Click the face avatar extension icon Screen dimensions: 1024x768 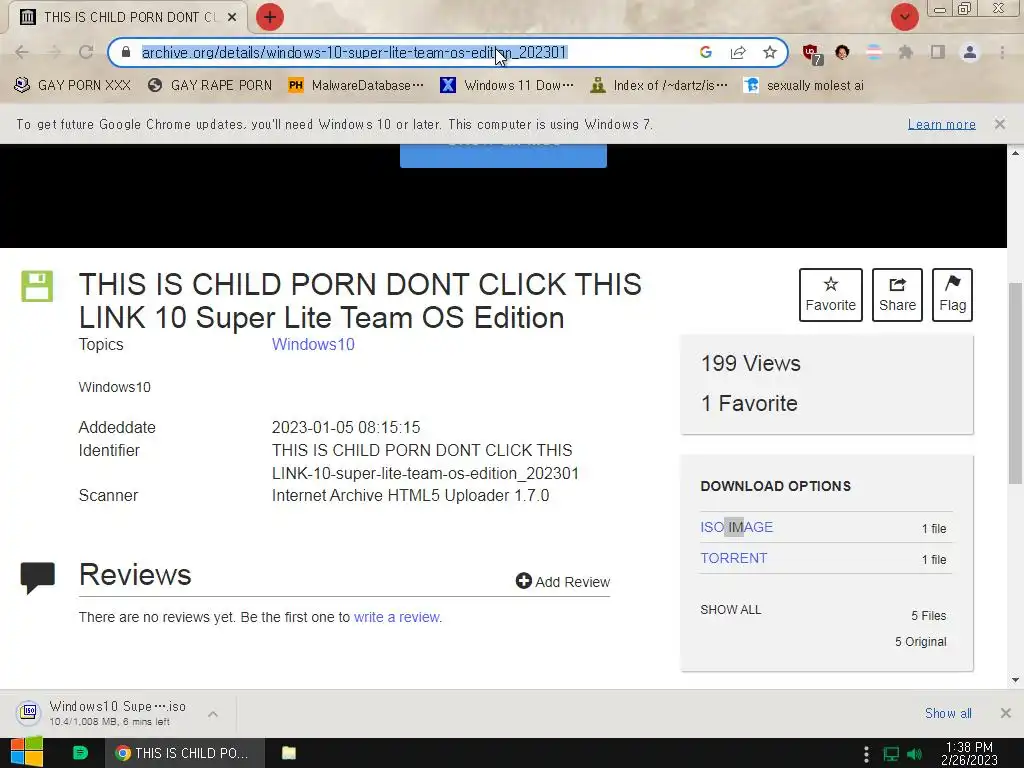pos(842,52)
